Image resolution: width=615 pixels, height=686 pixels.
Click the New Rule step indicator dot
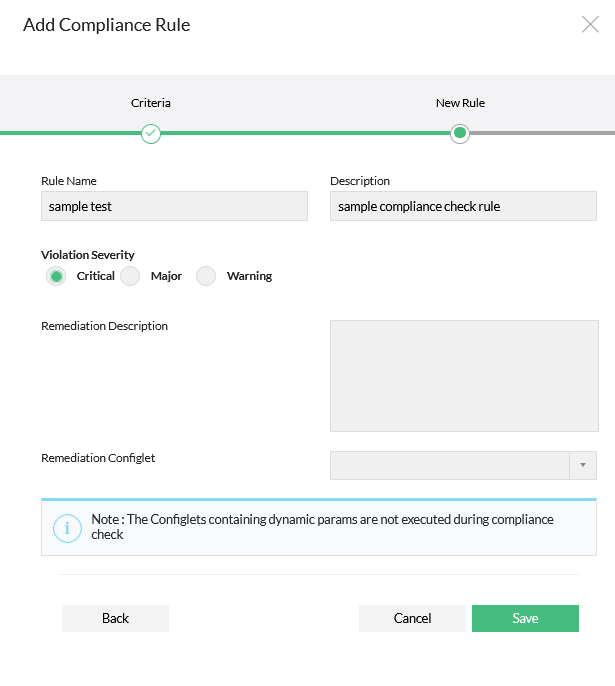click(460, 133)
